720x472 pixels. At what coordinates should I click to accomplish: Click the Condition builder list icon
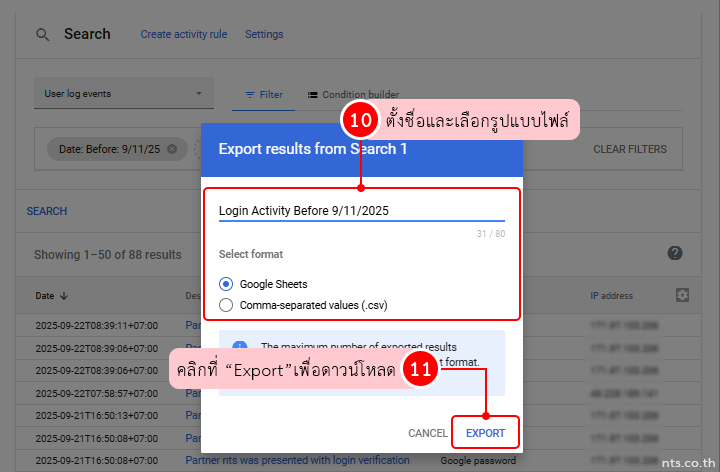coord(312,95)
